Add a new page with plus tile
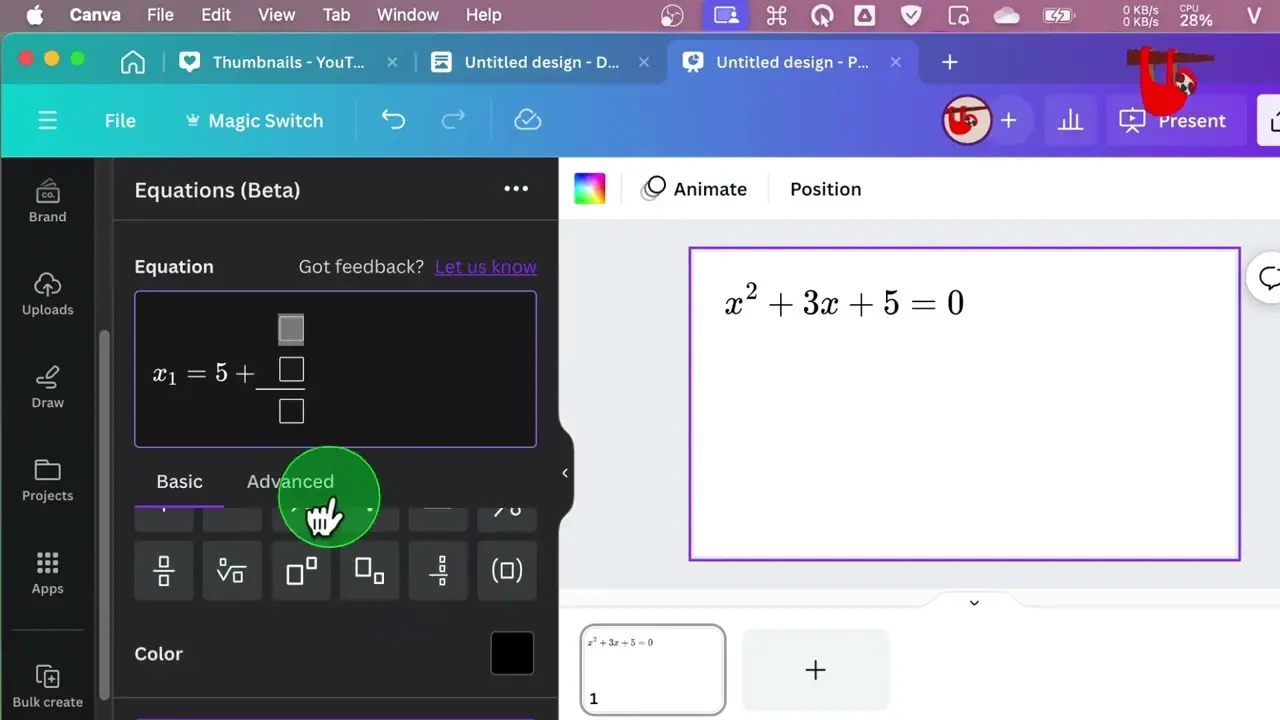Image resolution: width=1280 pixels, height=720 pixels. (x=815, y=670)
